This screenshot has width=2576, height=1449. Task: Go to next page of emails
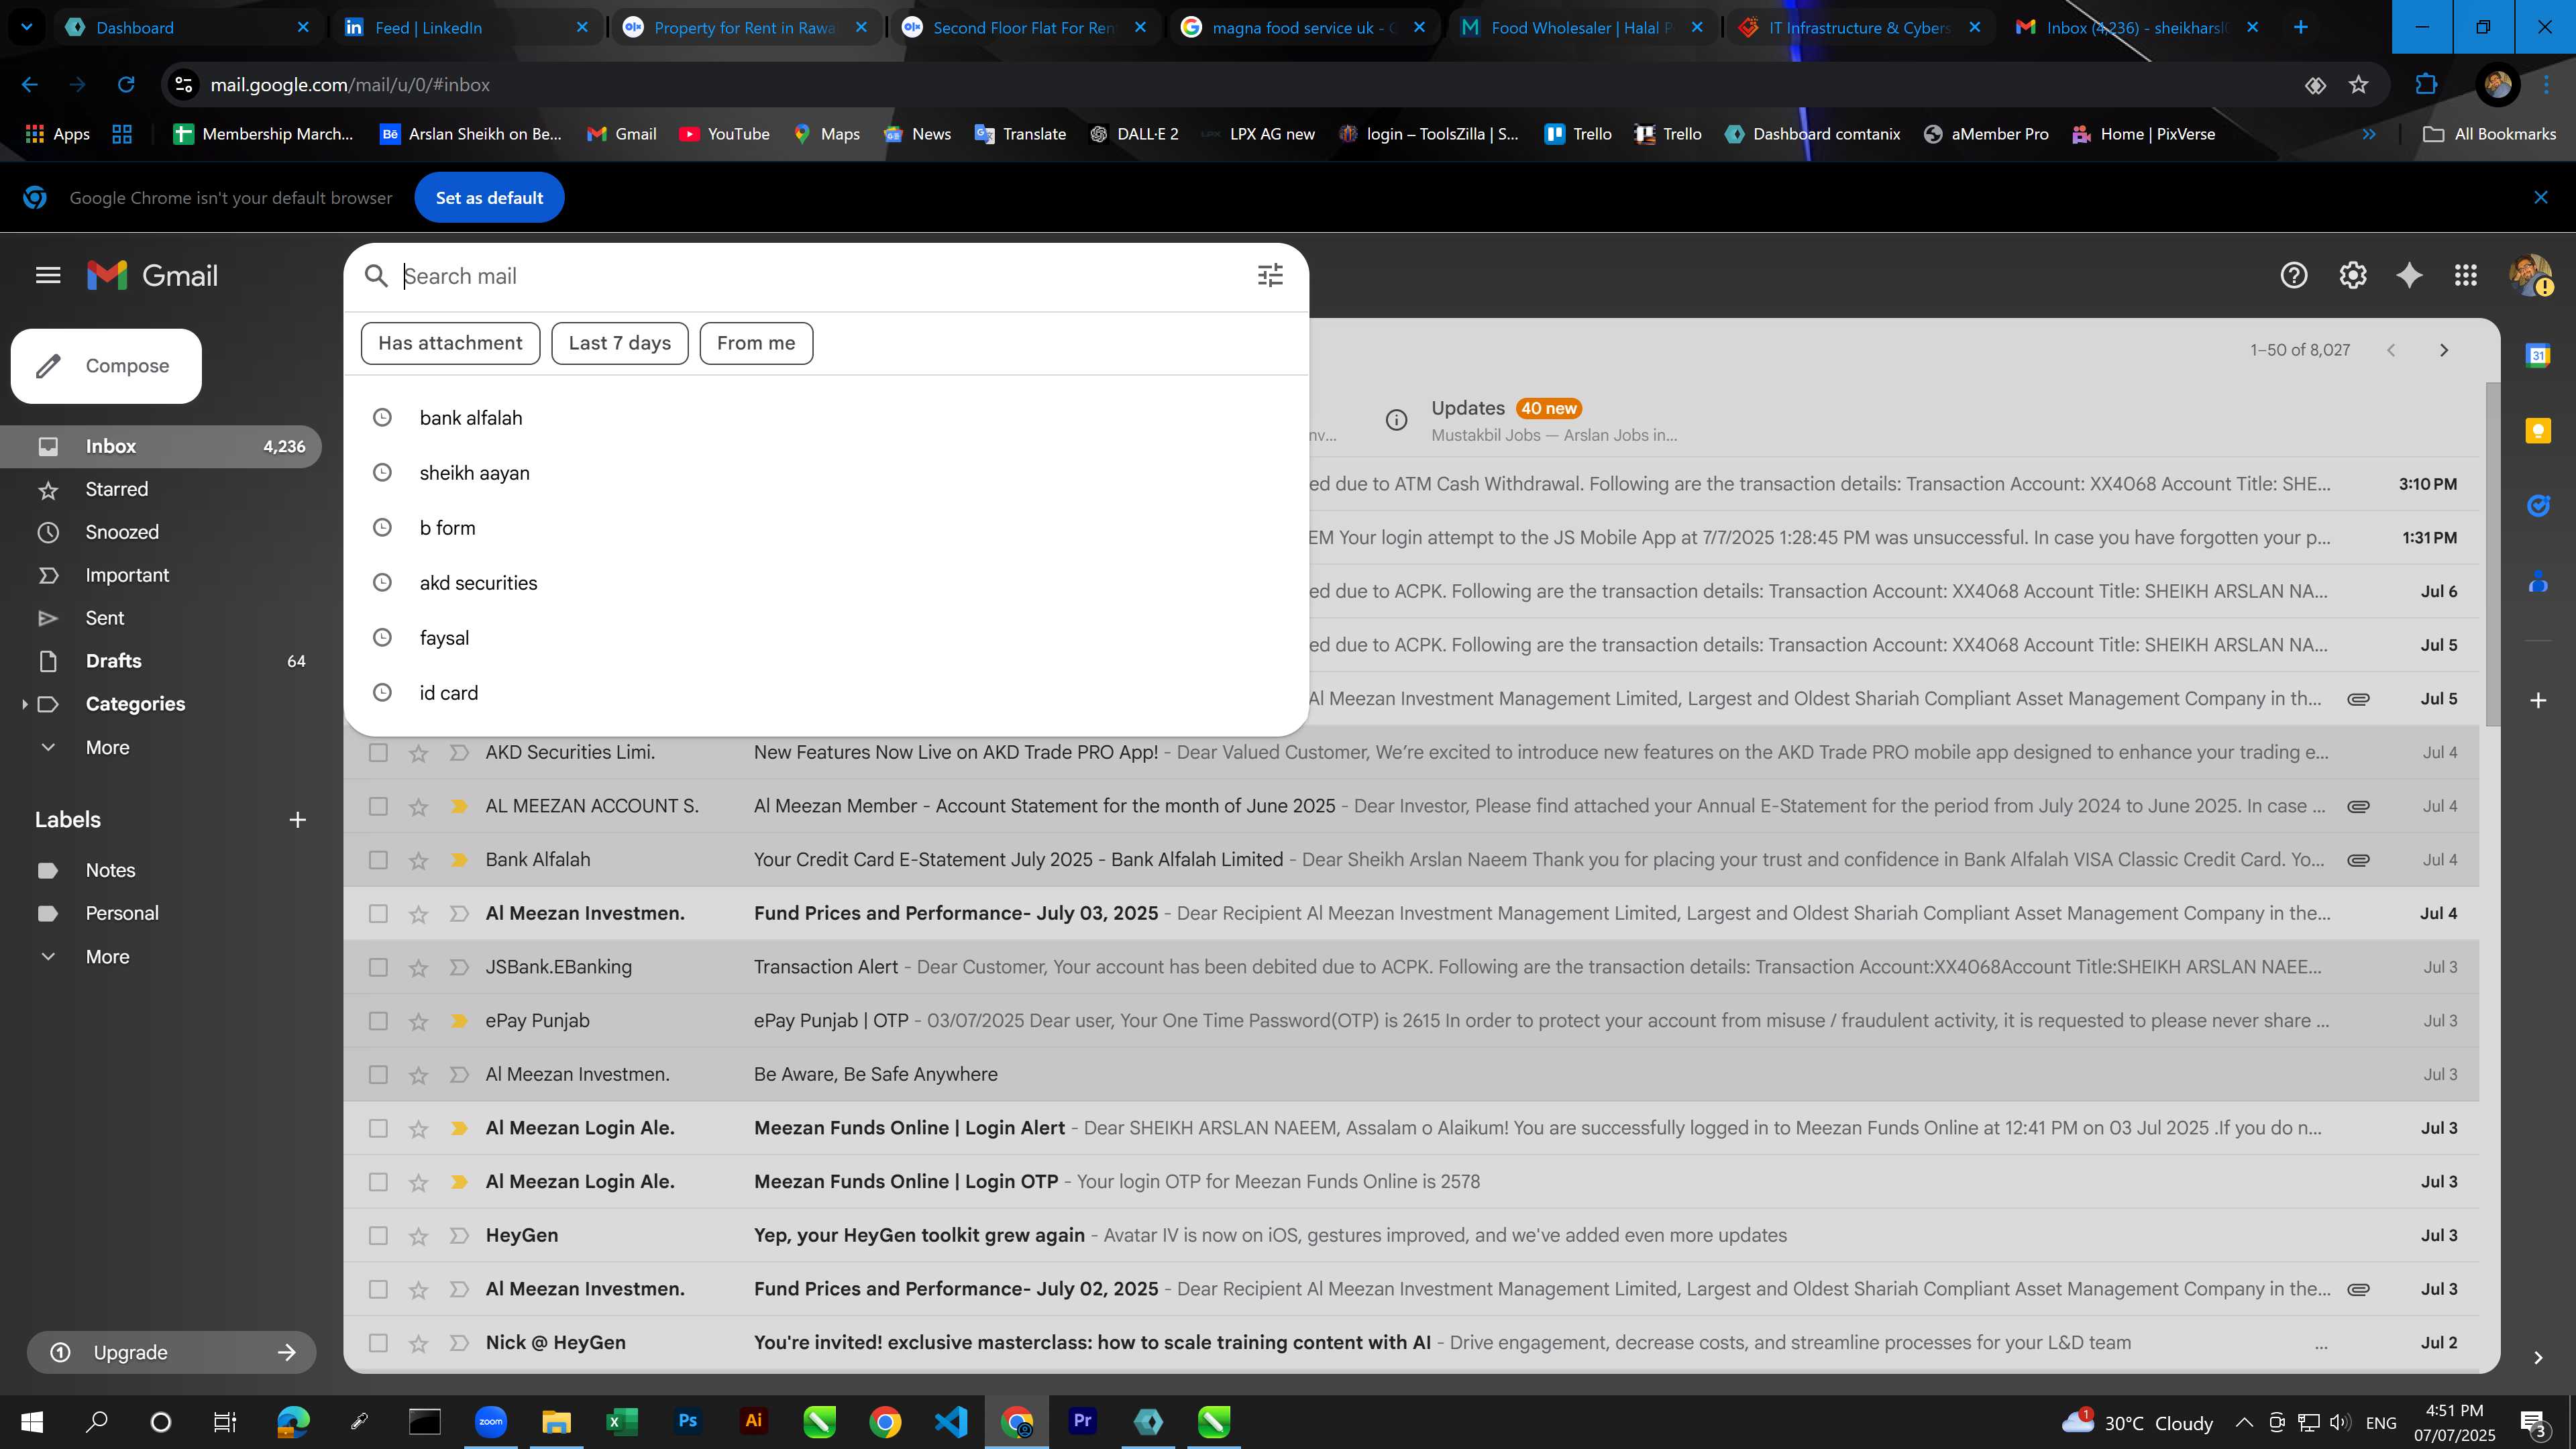pyautogui.click(x=2444, y=350)
